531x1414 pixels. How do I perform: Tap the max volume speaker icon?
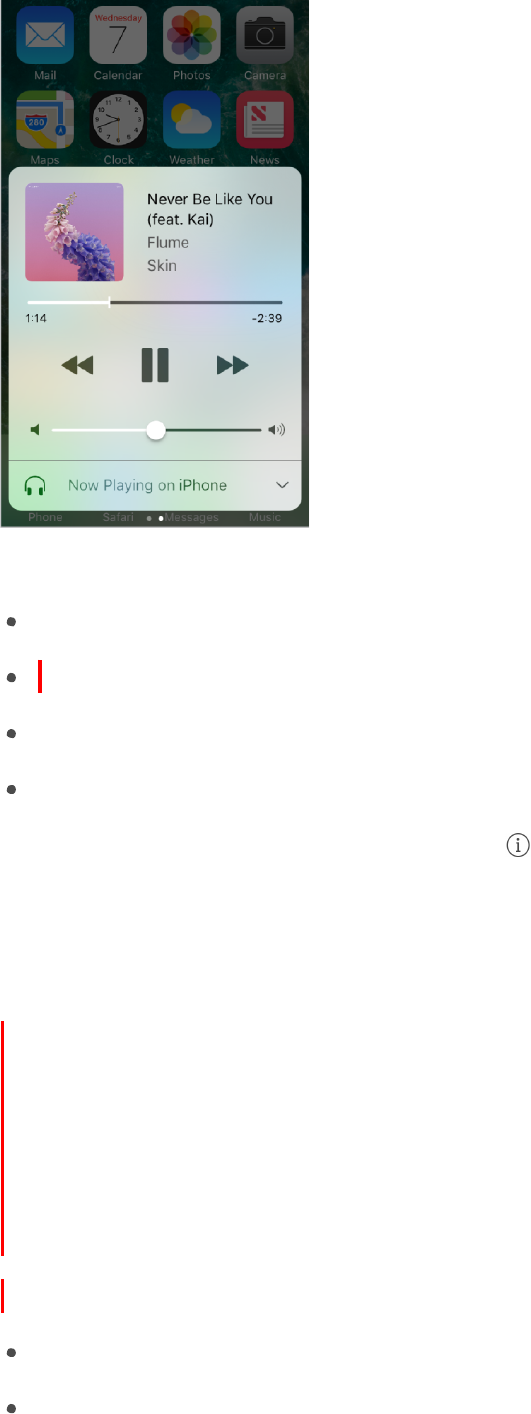coord(277,430)
